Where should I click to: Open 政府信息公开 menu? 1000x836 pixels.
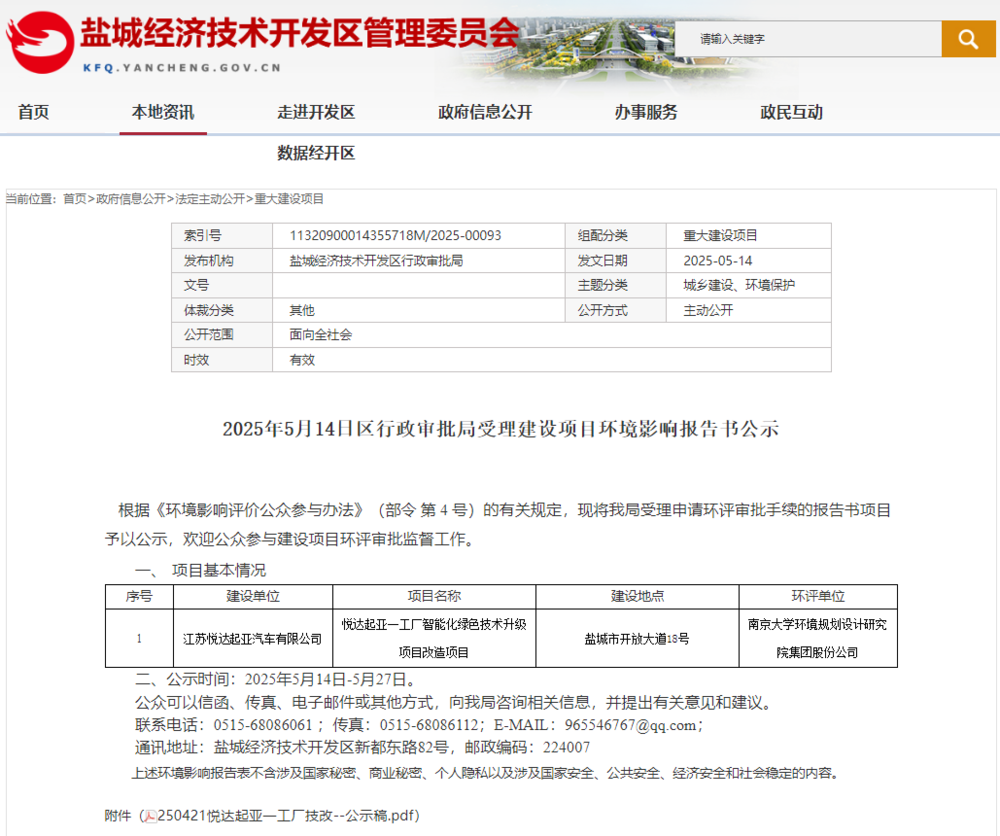pos(485,112)
